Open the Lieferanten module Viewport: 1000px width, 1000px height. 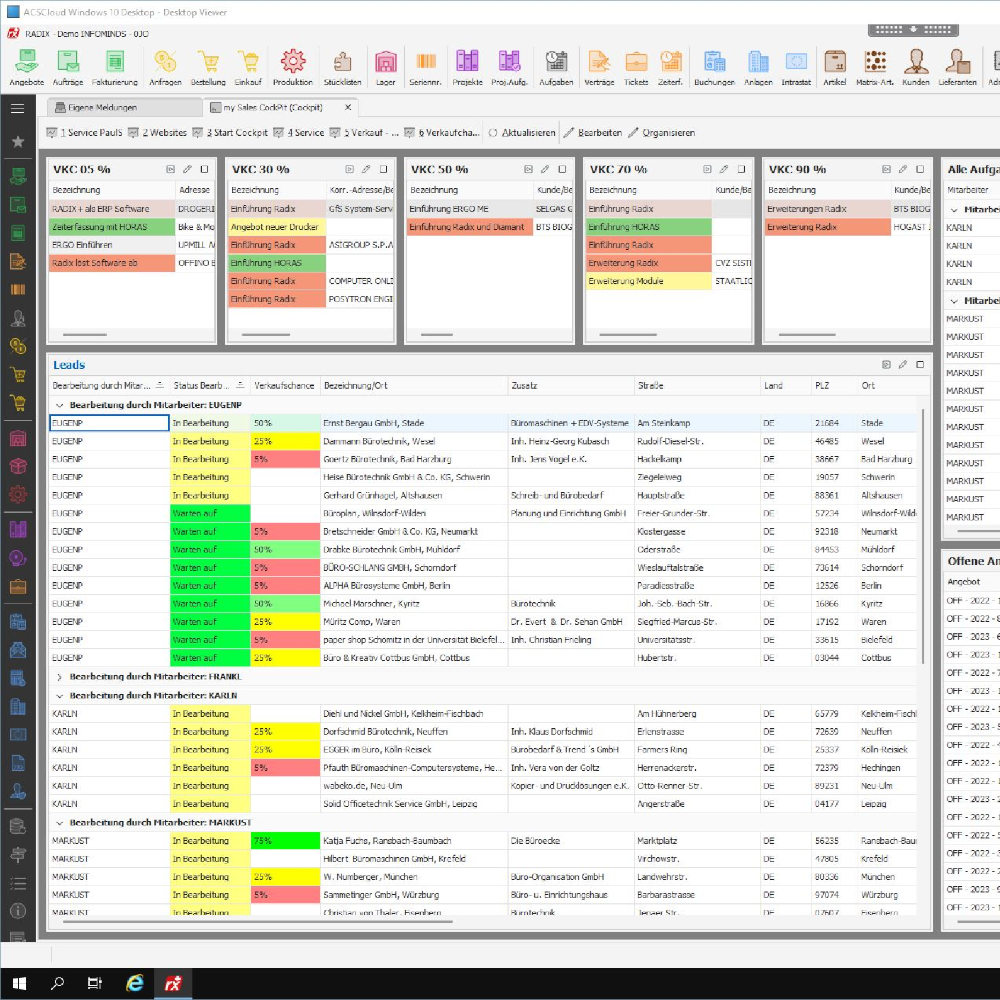point(957,68)
